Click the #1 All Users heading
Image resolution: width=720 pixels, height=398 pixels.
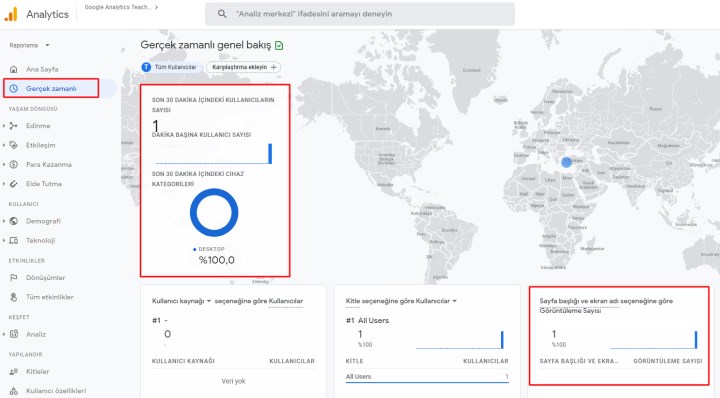(x=367, y=320)
